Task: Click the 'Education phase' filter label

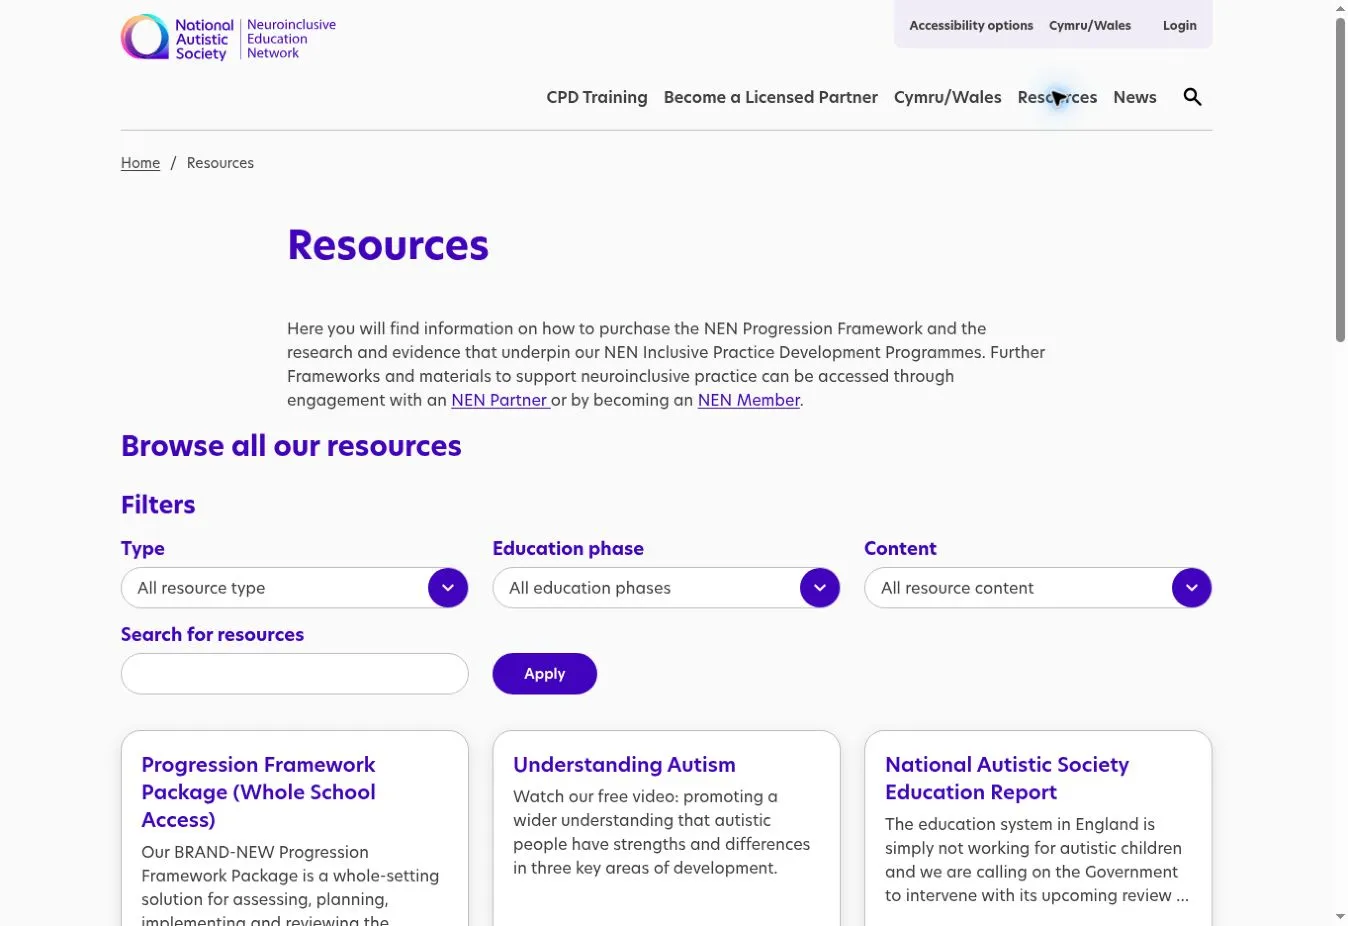Action: [568, 549]
